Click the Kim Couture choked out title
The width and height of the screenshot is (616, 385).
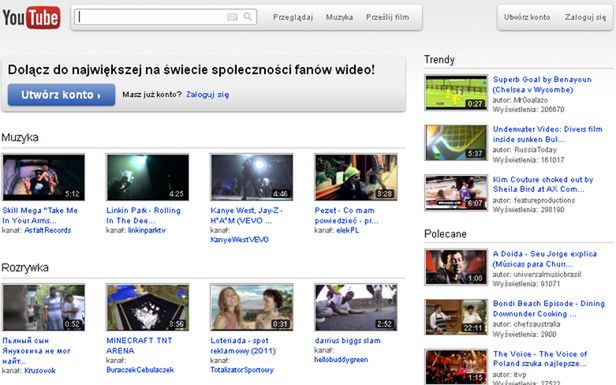point(543,184)
